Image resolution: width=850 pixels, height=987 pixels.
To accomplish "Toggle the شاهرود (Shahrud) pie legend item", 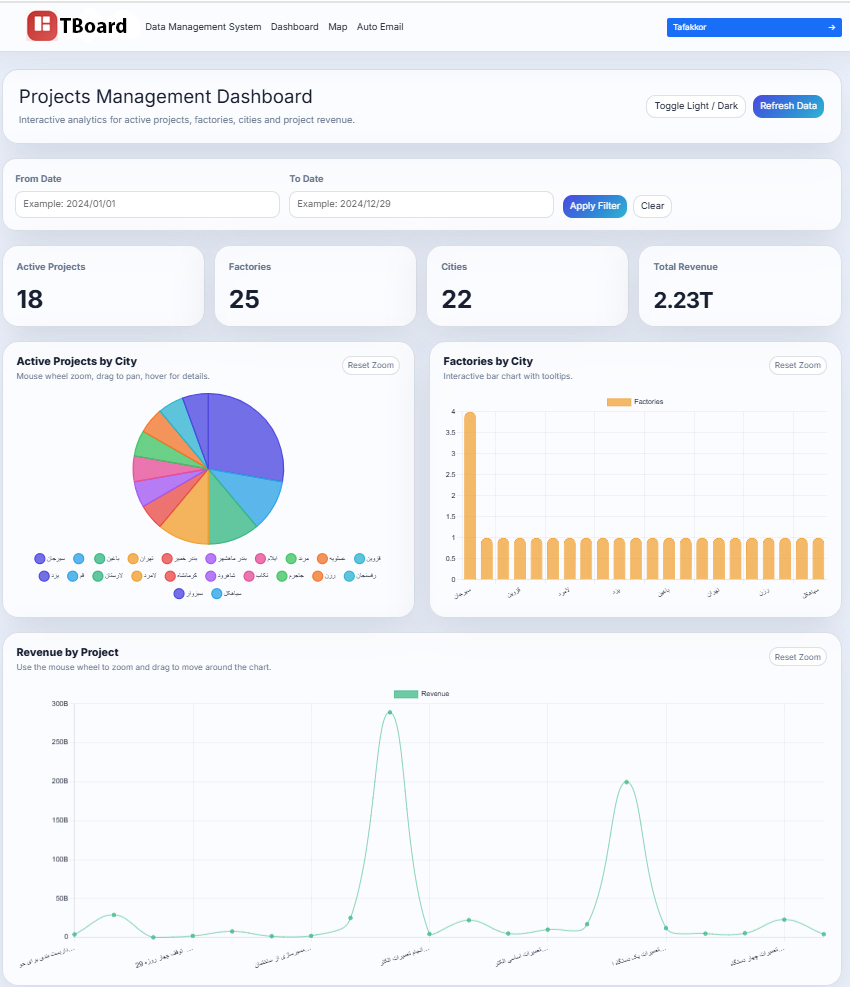I will (220, 576).
